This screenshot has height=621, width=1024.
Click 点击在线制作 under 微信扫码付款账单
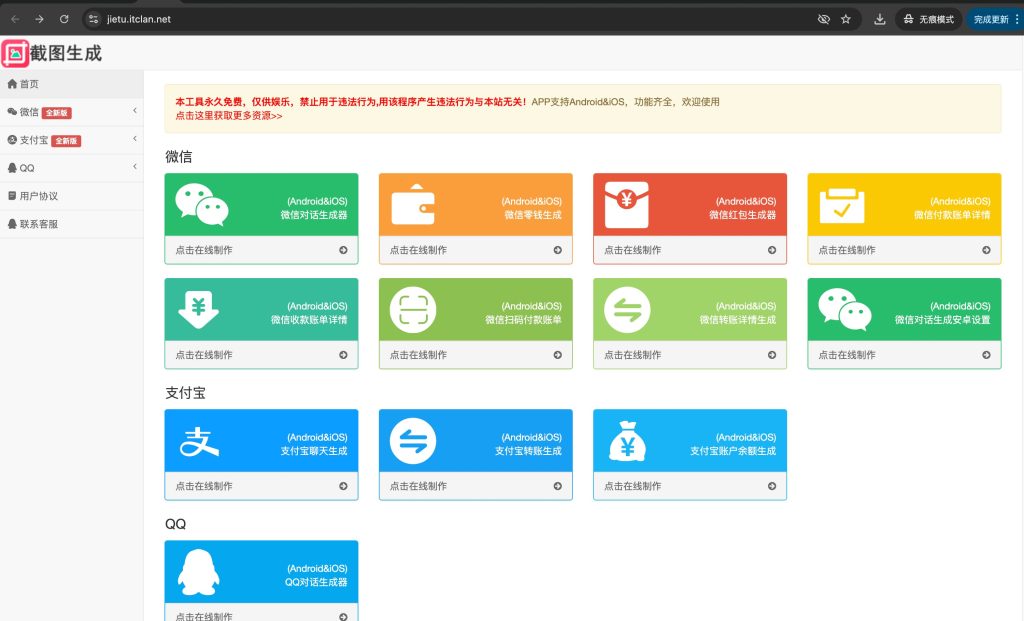coord(418,355)
